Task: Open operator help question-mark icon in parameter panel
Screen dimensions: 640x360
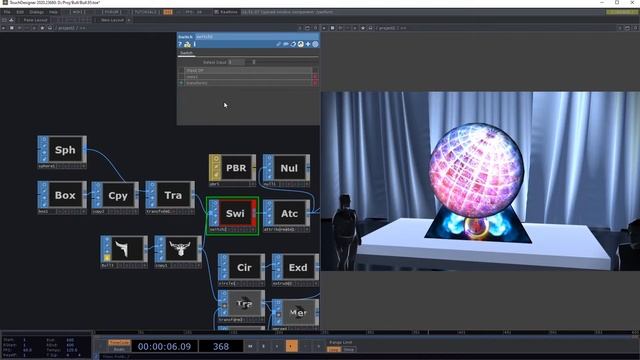Action: pos(180,44)
